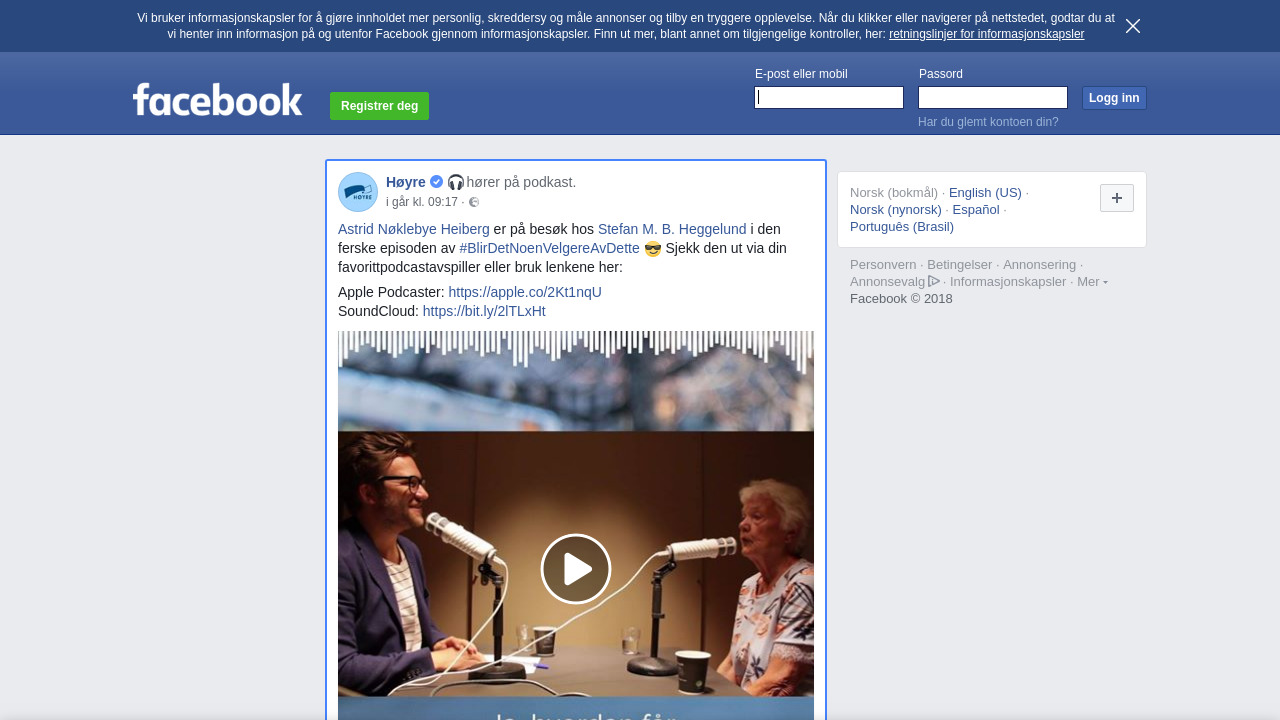
Task: Open the Informasjonskapsler footer link
Action: click(x=1008, y=281)
